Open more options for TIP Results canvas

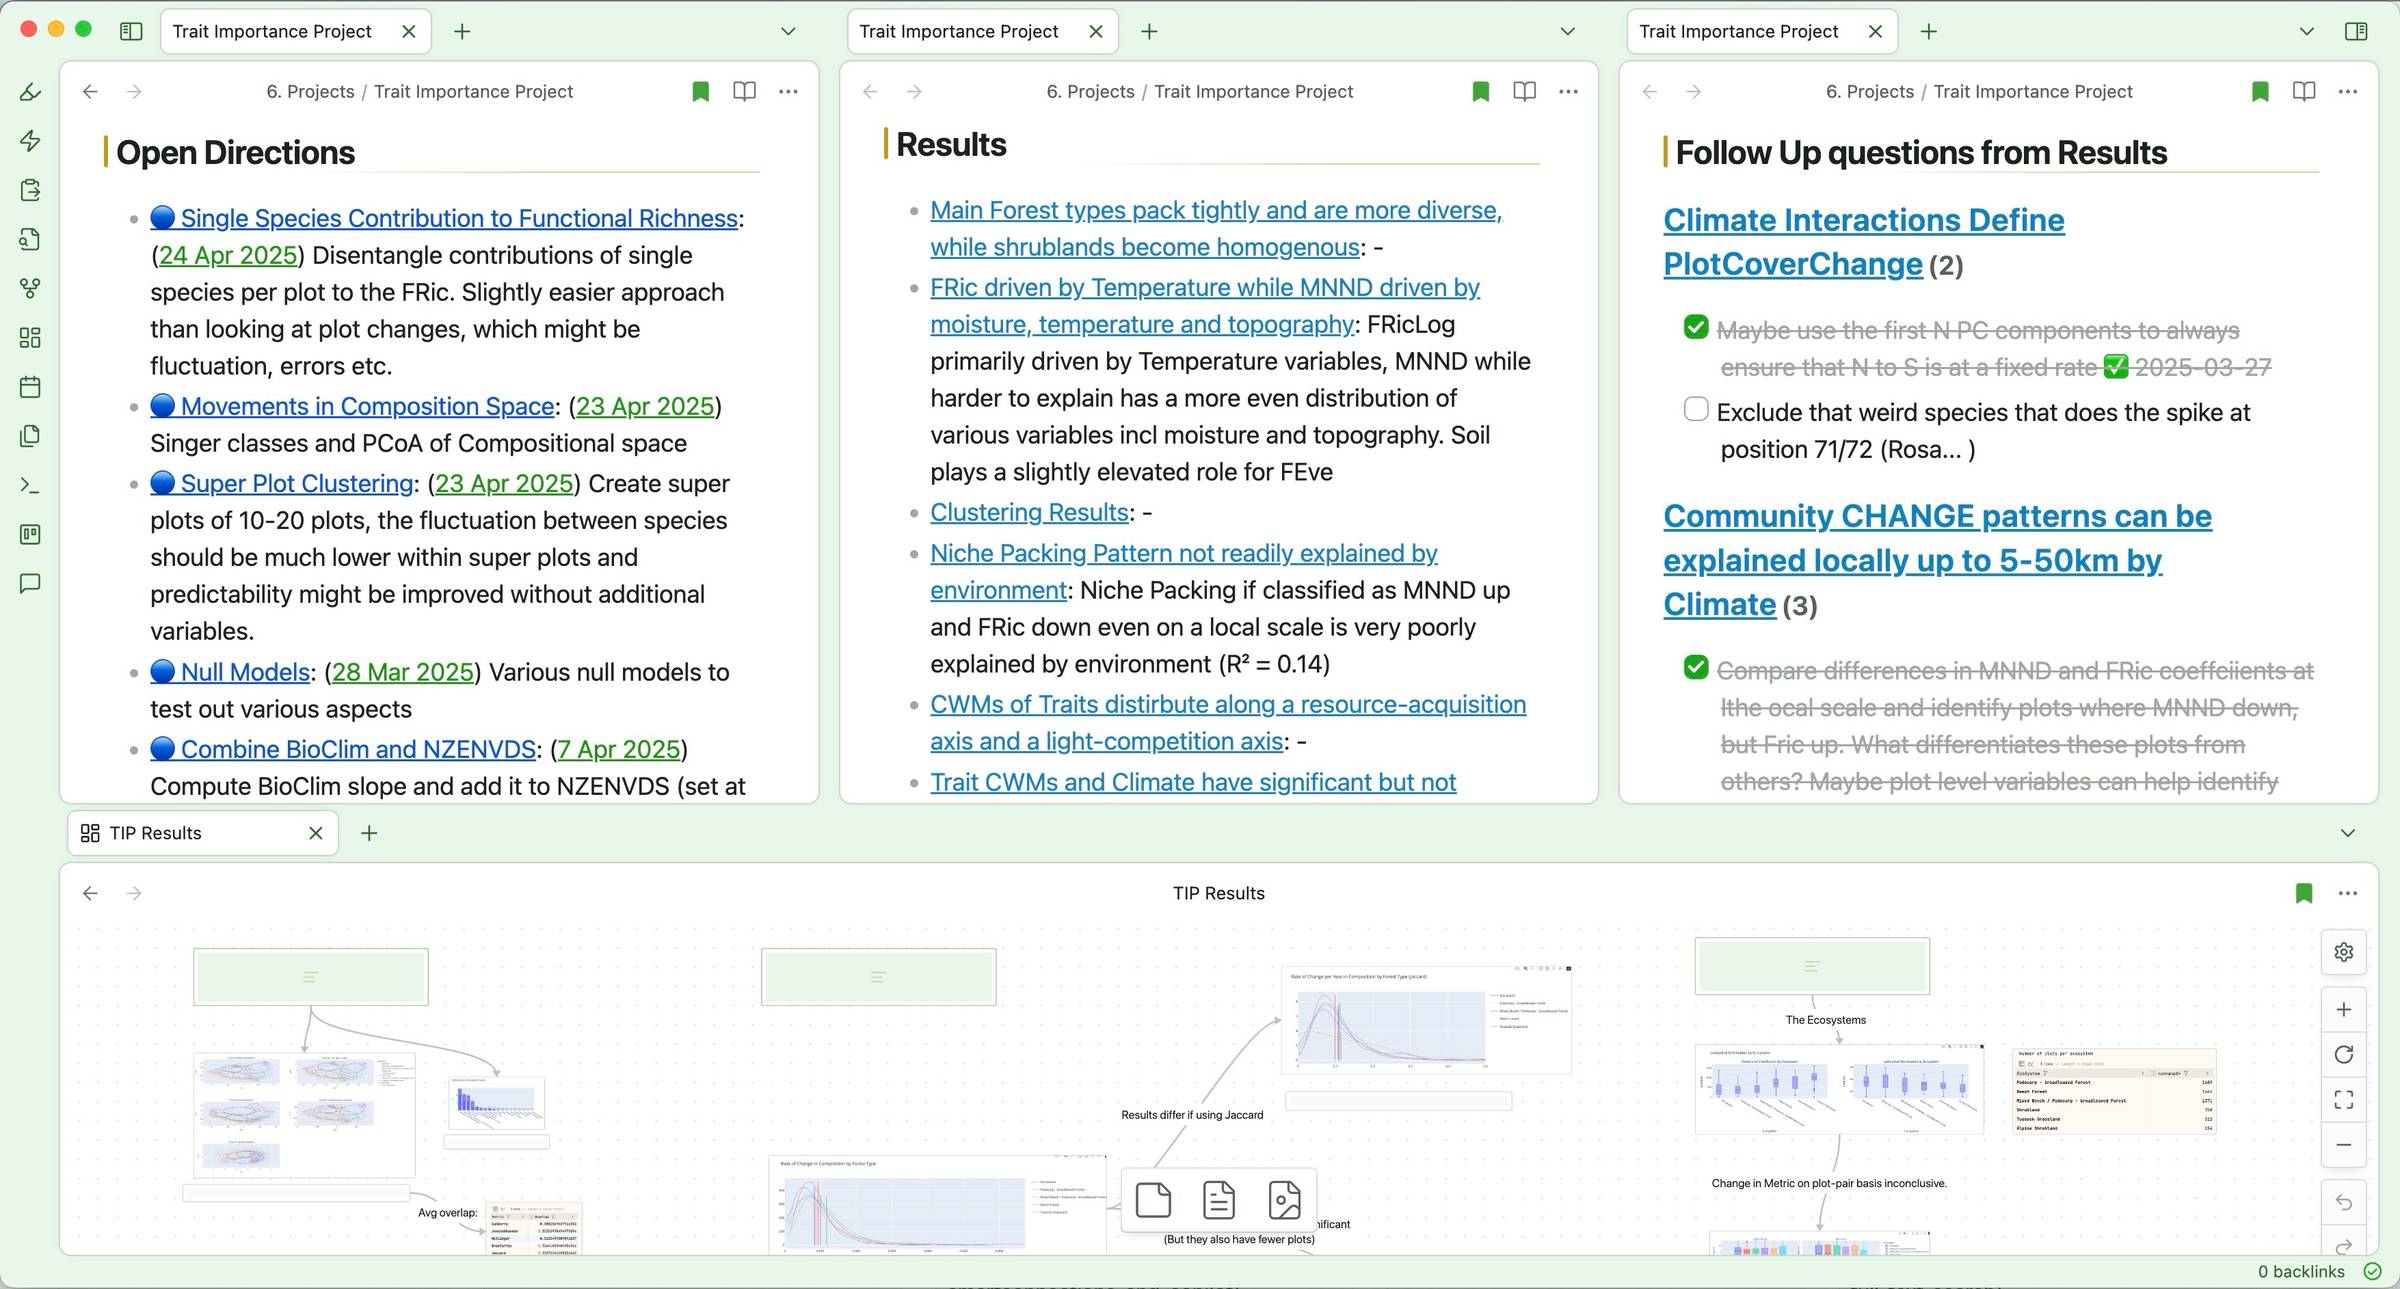click(x=2348, y=893)
